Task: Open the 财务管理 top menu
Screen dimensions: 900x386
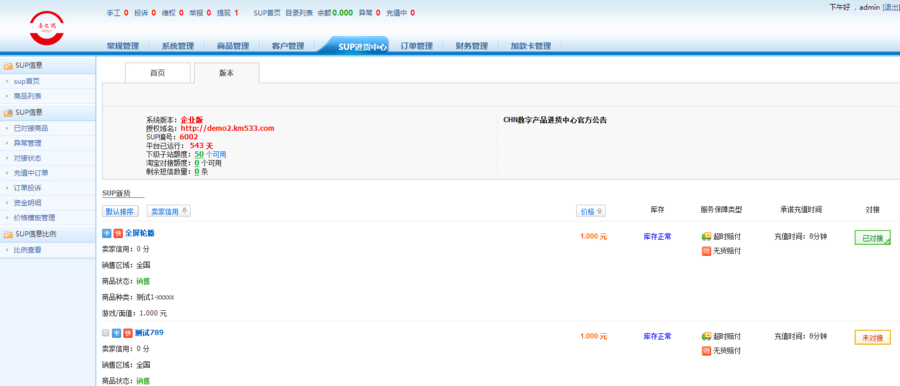Action: click(471, 46)
